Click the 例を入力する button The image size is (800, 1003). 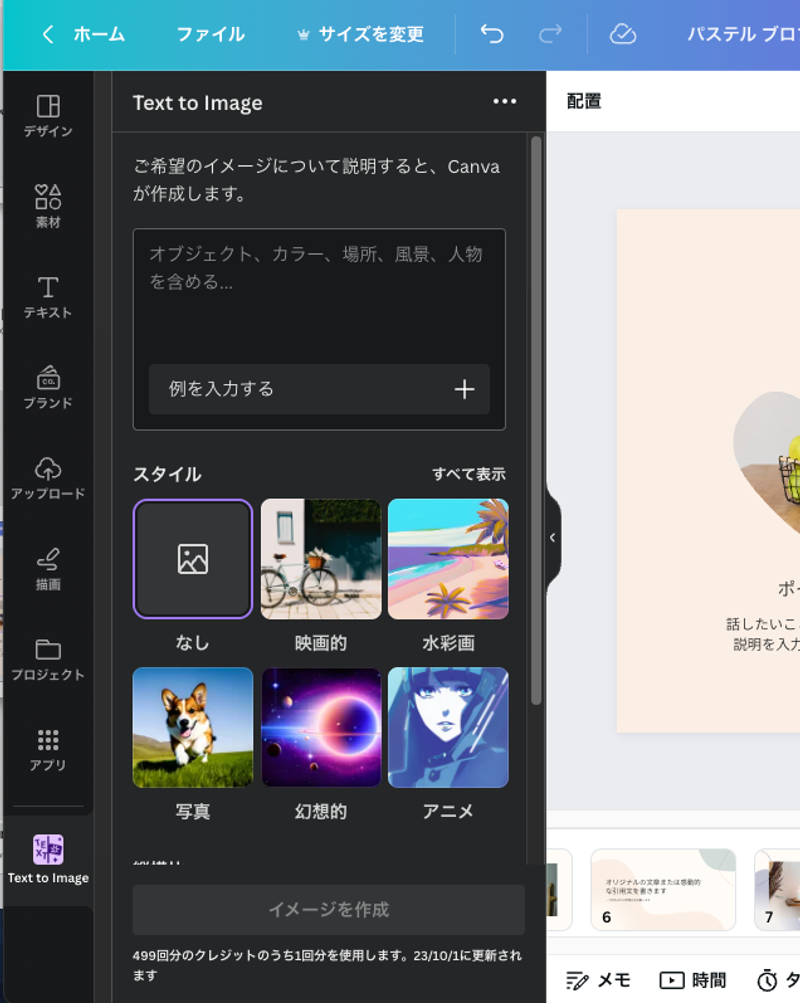pyautogui.click(x=319, y=389)
